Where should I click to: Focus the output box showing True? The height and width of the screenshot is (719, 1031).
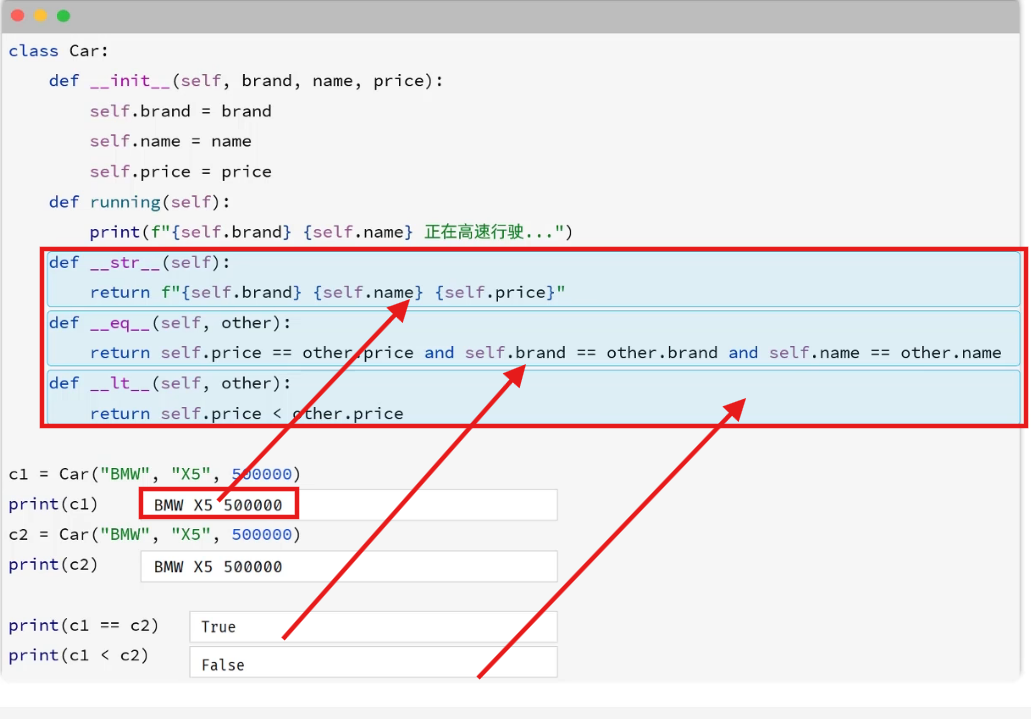click(x=373, y=627)
